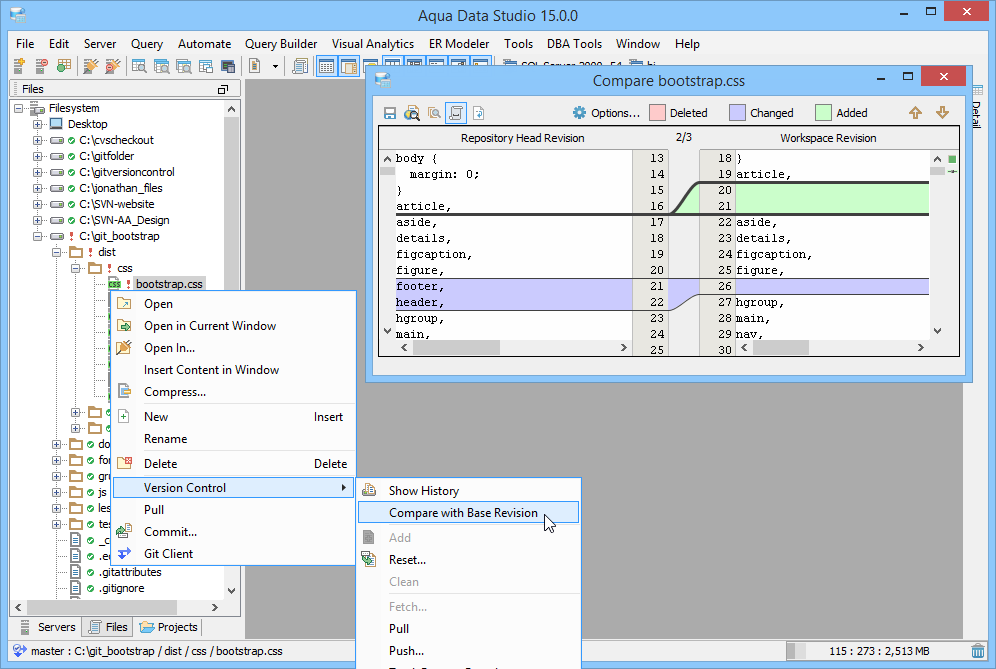The image size is (996, 669).
Task: Toggle the grid view button in the main toolbar
Action: pos(326,66)
